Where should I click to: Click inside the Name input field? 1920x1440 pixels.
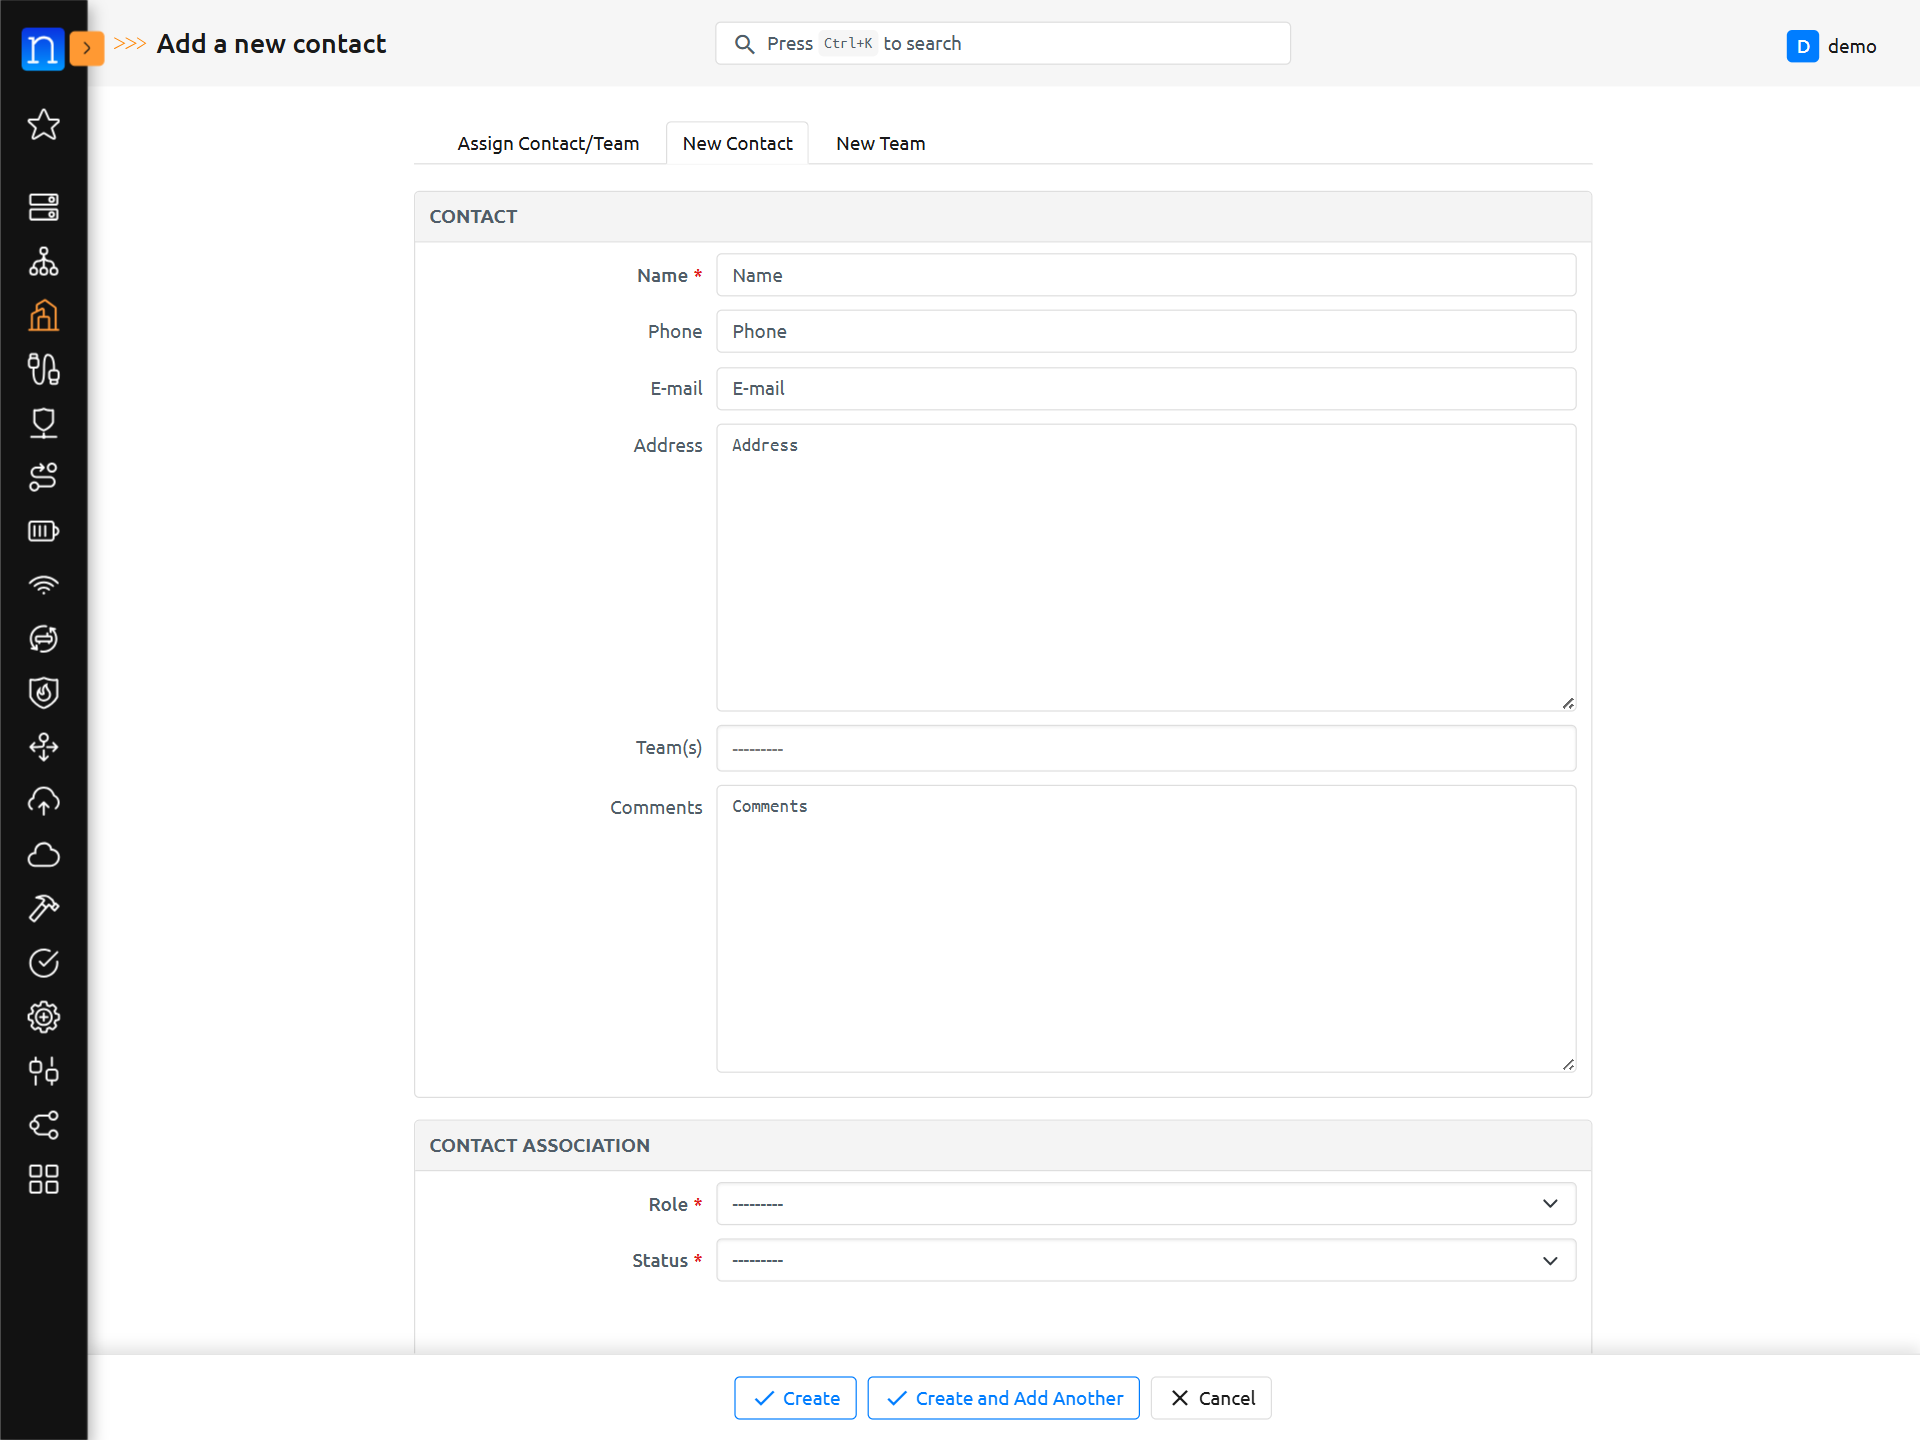coord(1145,275)
